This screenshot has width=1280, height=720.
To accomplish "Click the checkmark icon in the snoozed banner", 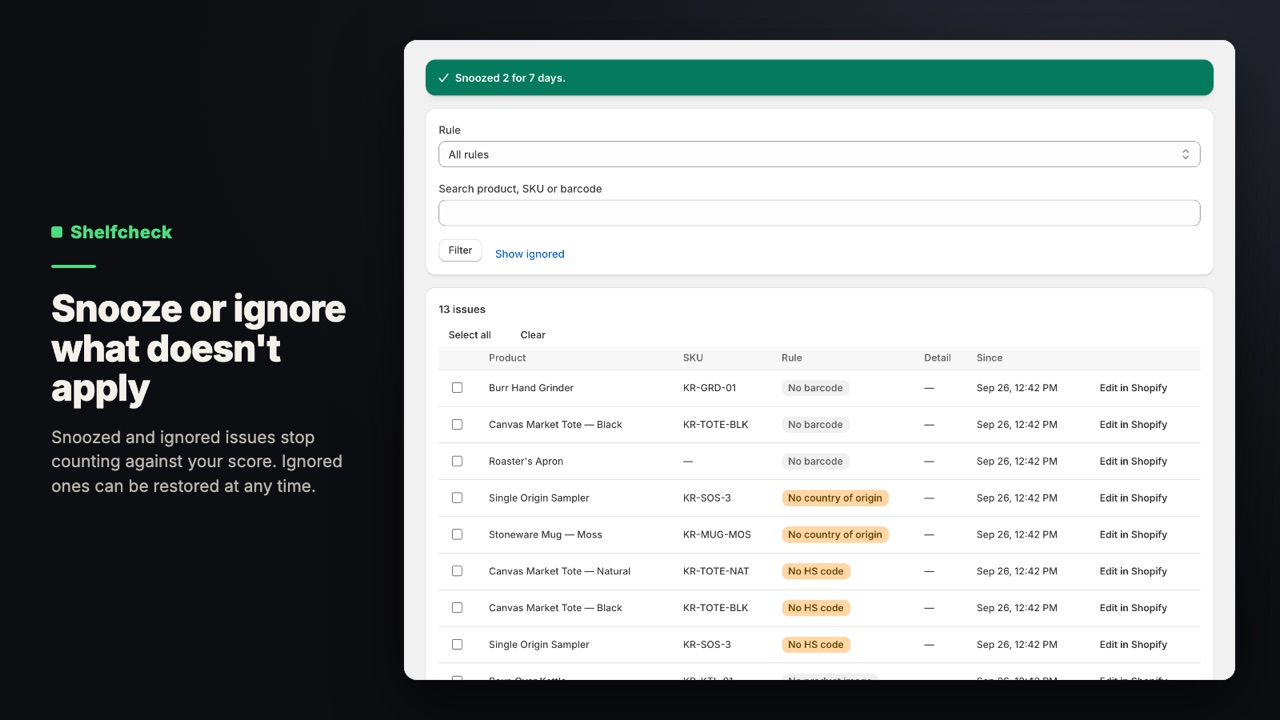I will (443, 78).
